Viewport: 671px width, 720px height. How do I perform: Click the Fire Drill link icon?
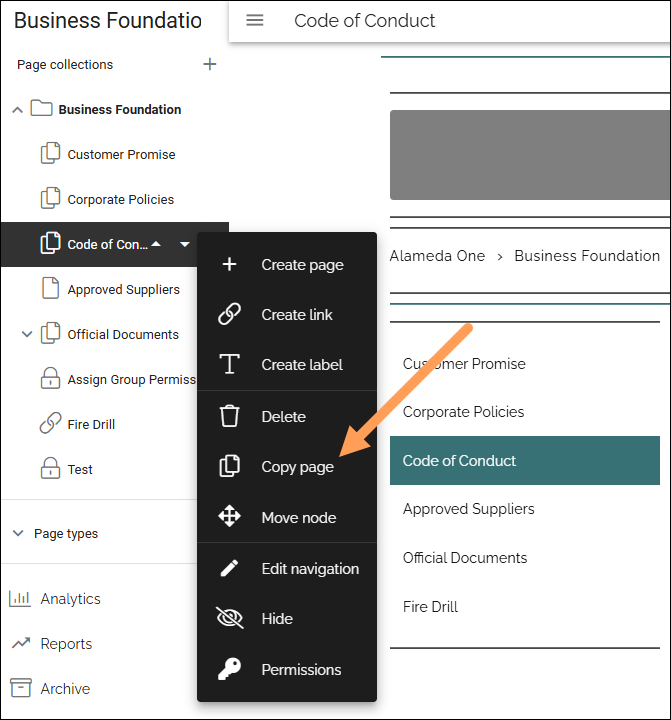[x=50, y=423]
